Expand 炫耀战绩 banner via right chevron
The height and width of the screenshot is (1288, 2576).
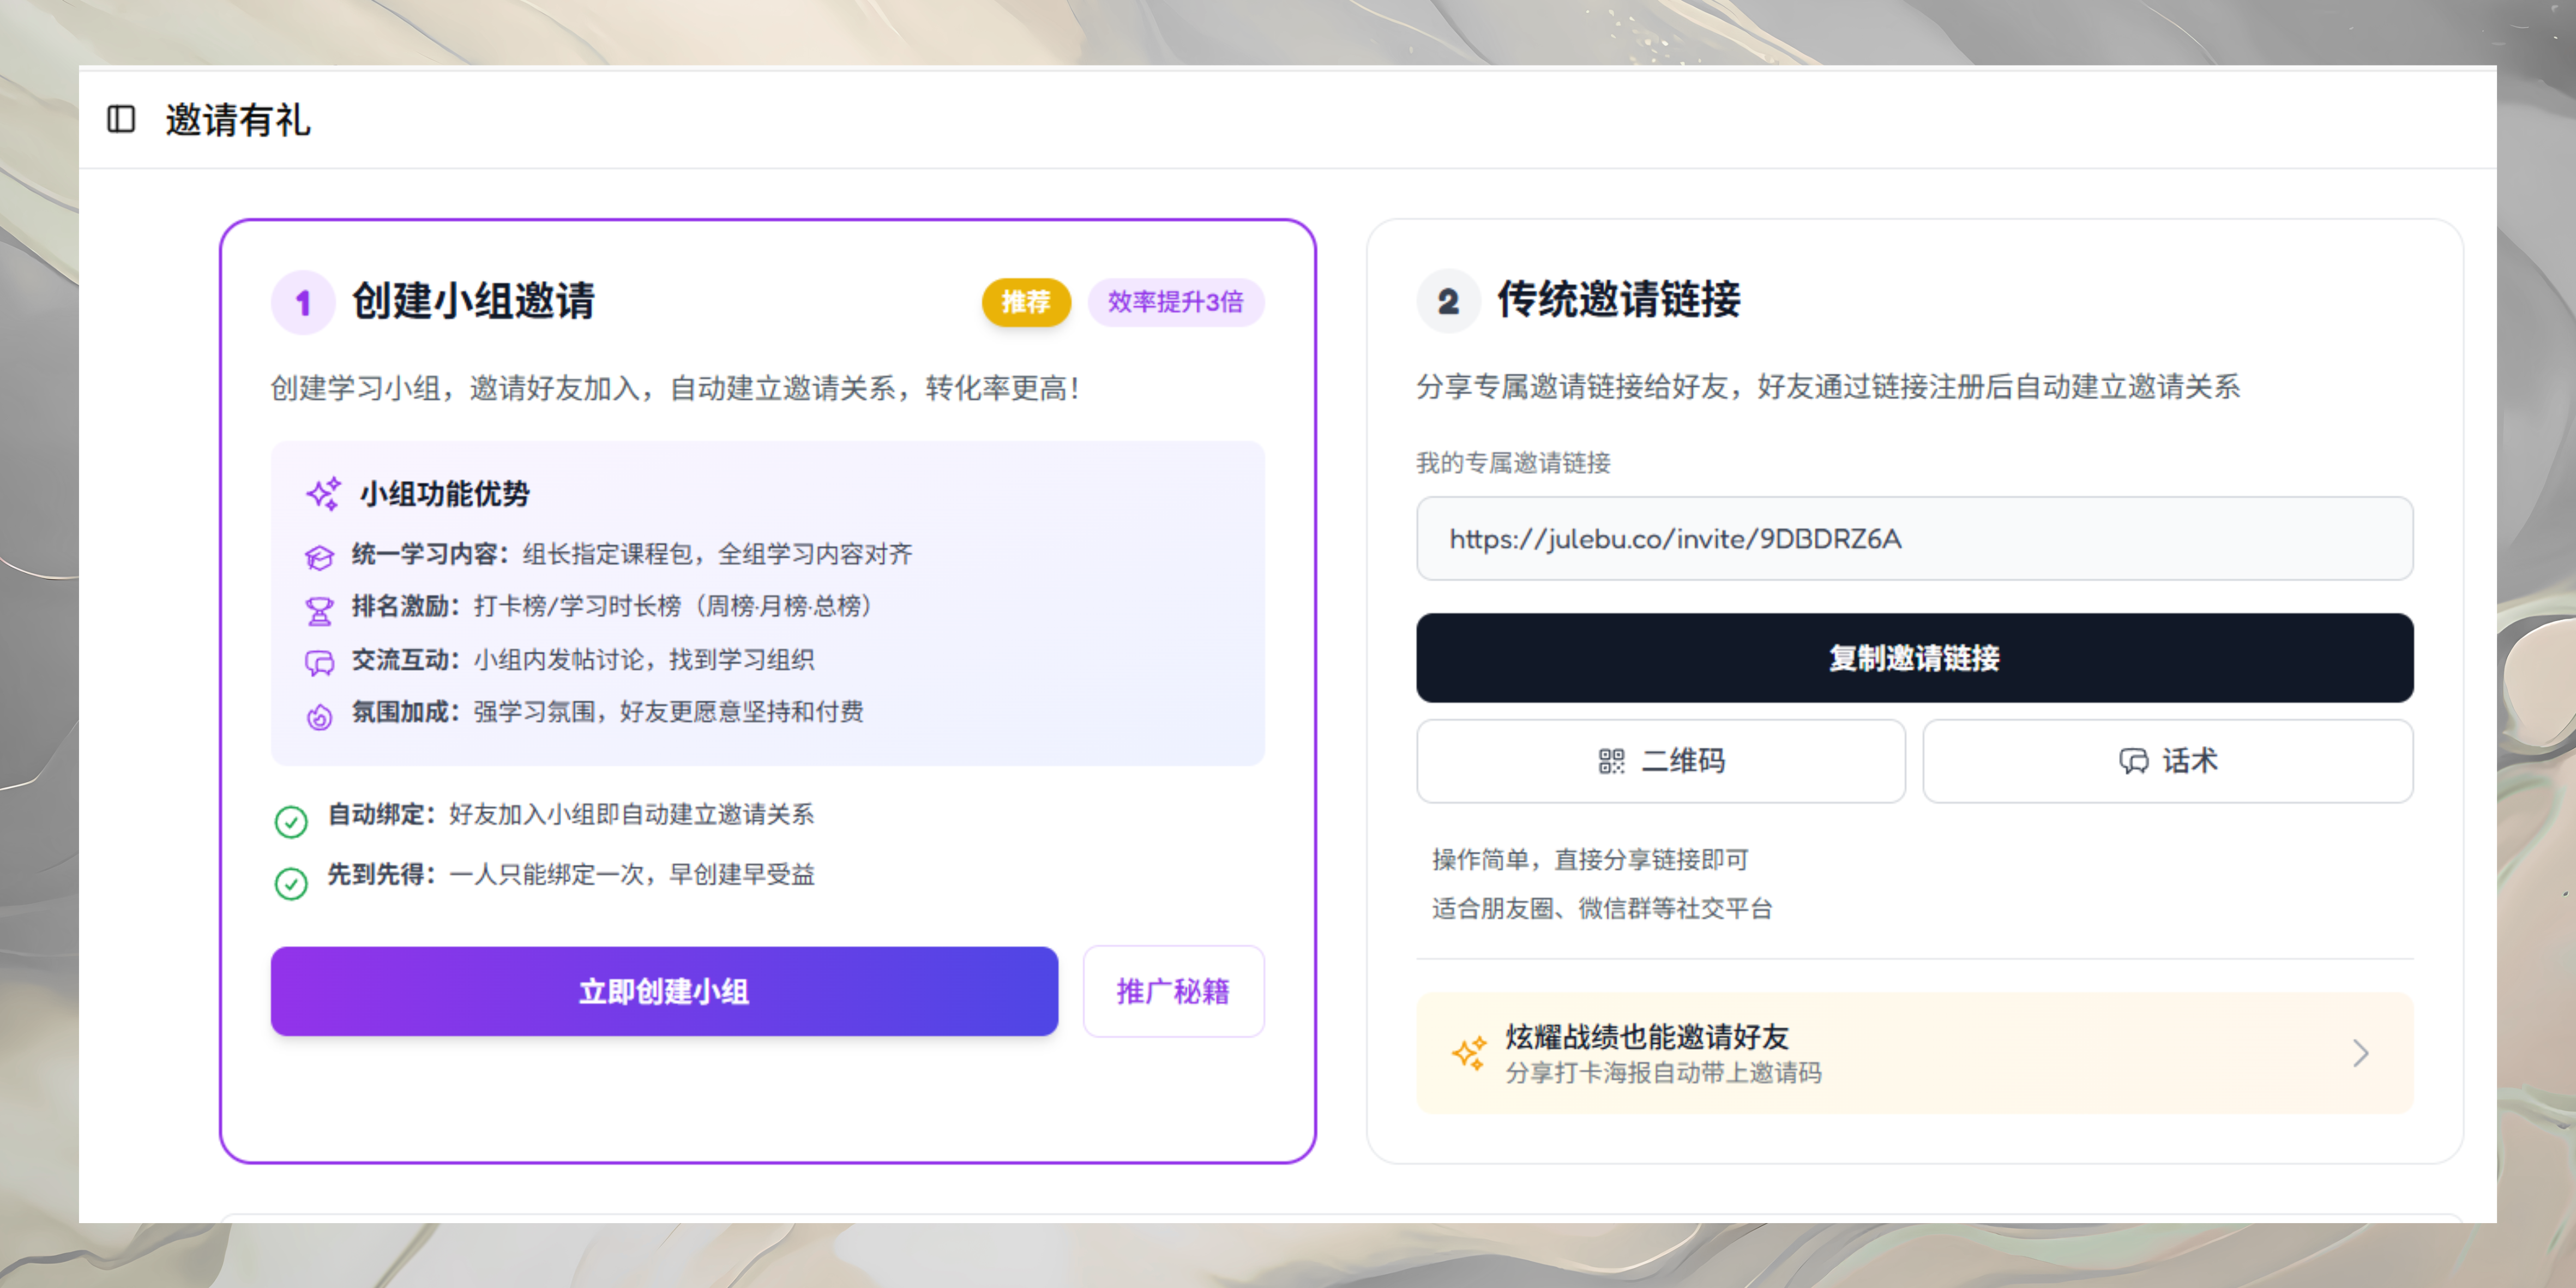click(x=2360, y=1053)
